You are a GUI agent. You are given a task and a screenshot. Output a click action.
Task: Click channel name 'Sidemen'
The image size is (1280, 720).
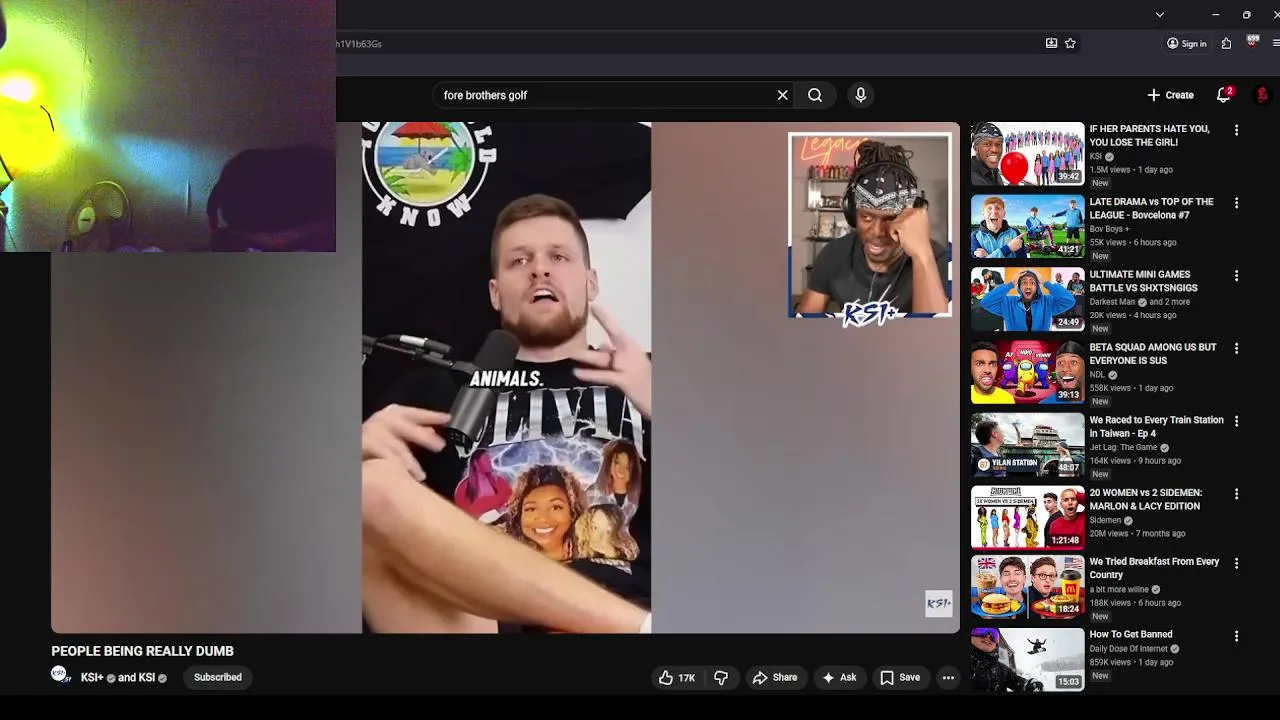(x=1105, y=520)
